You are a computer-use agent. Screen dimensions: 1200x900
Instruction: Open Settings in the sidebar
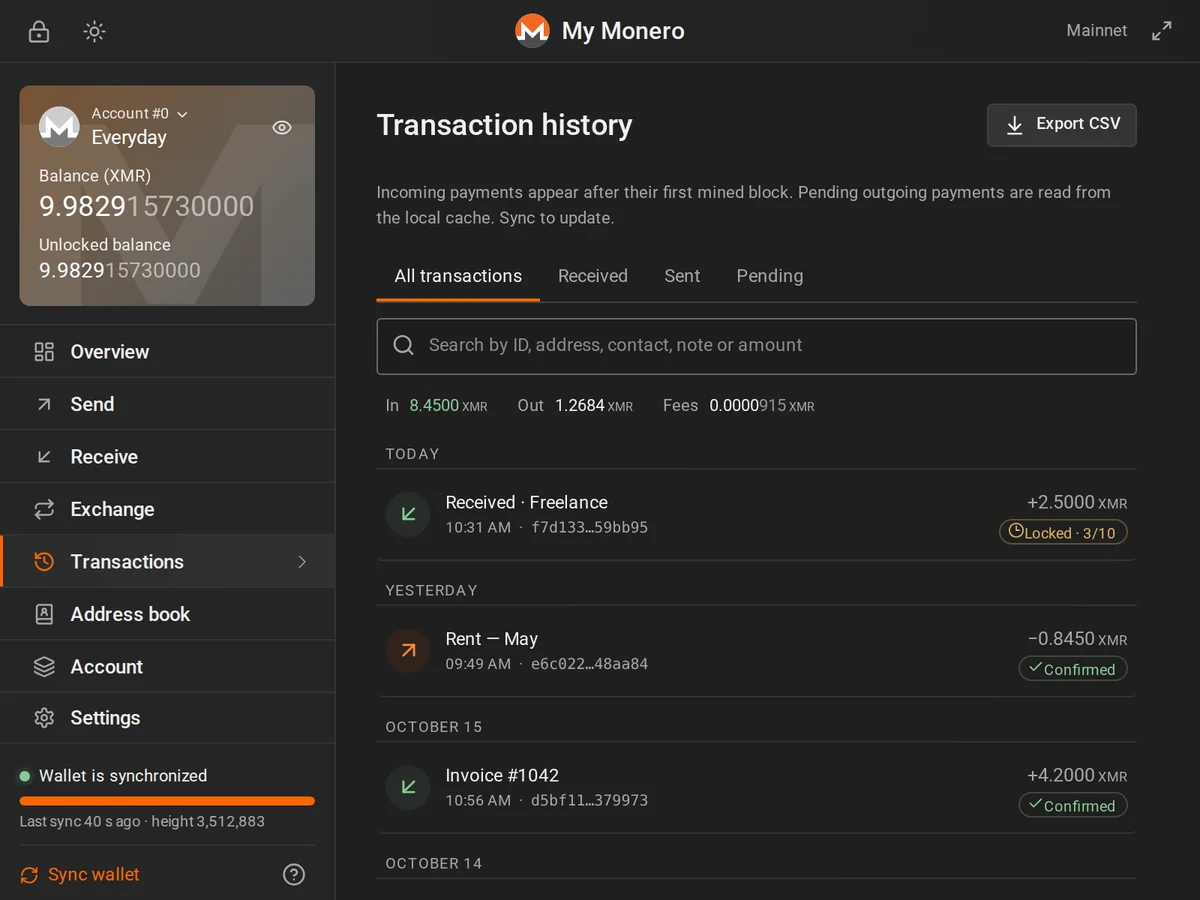[167, 718]
